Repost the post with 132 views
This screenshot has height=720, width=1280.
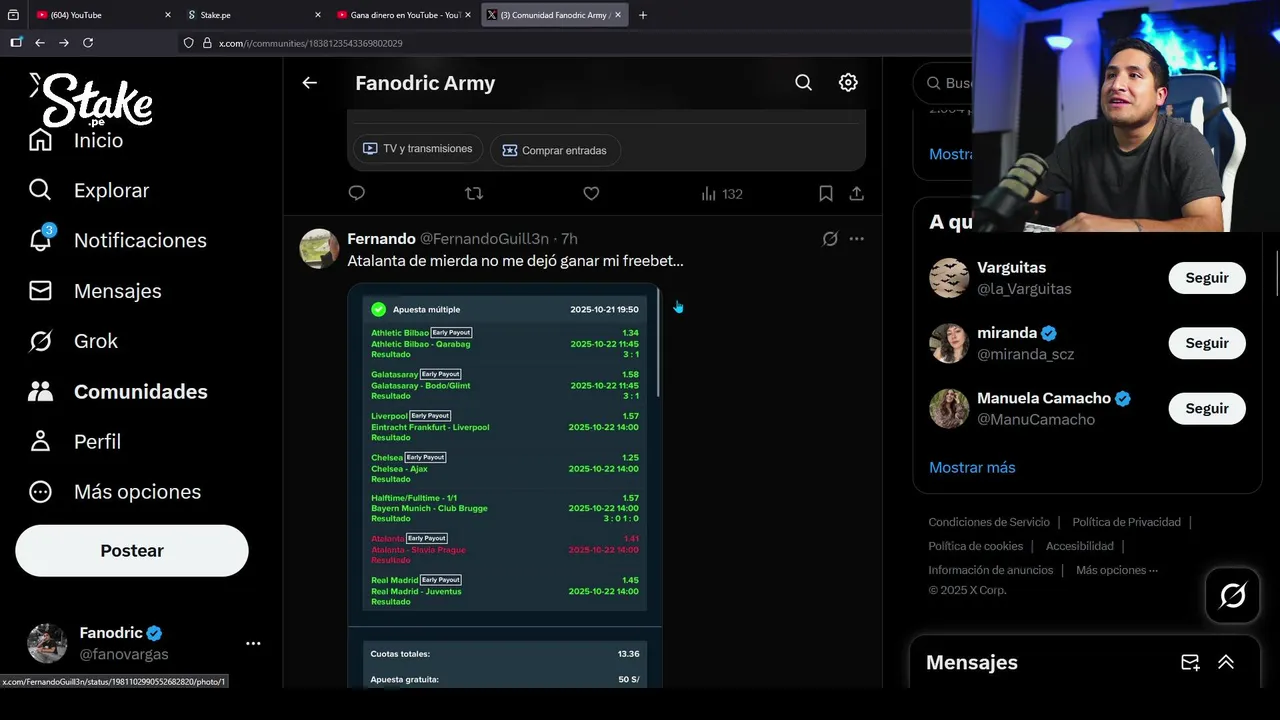[474, 193]
